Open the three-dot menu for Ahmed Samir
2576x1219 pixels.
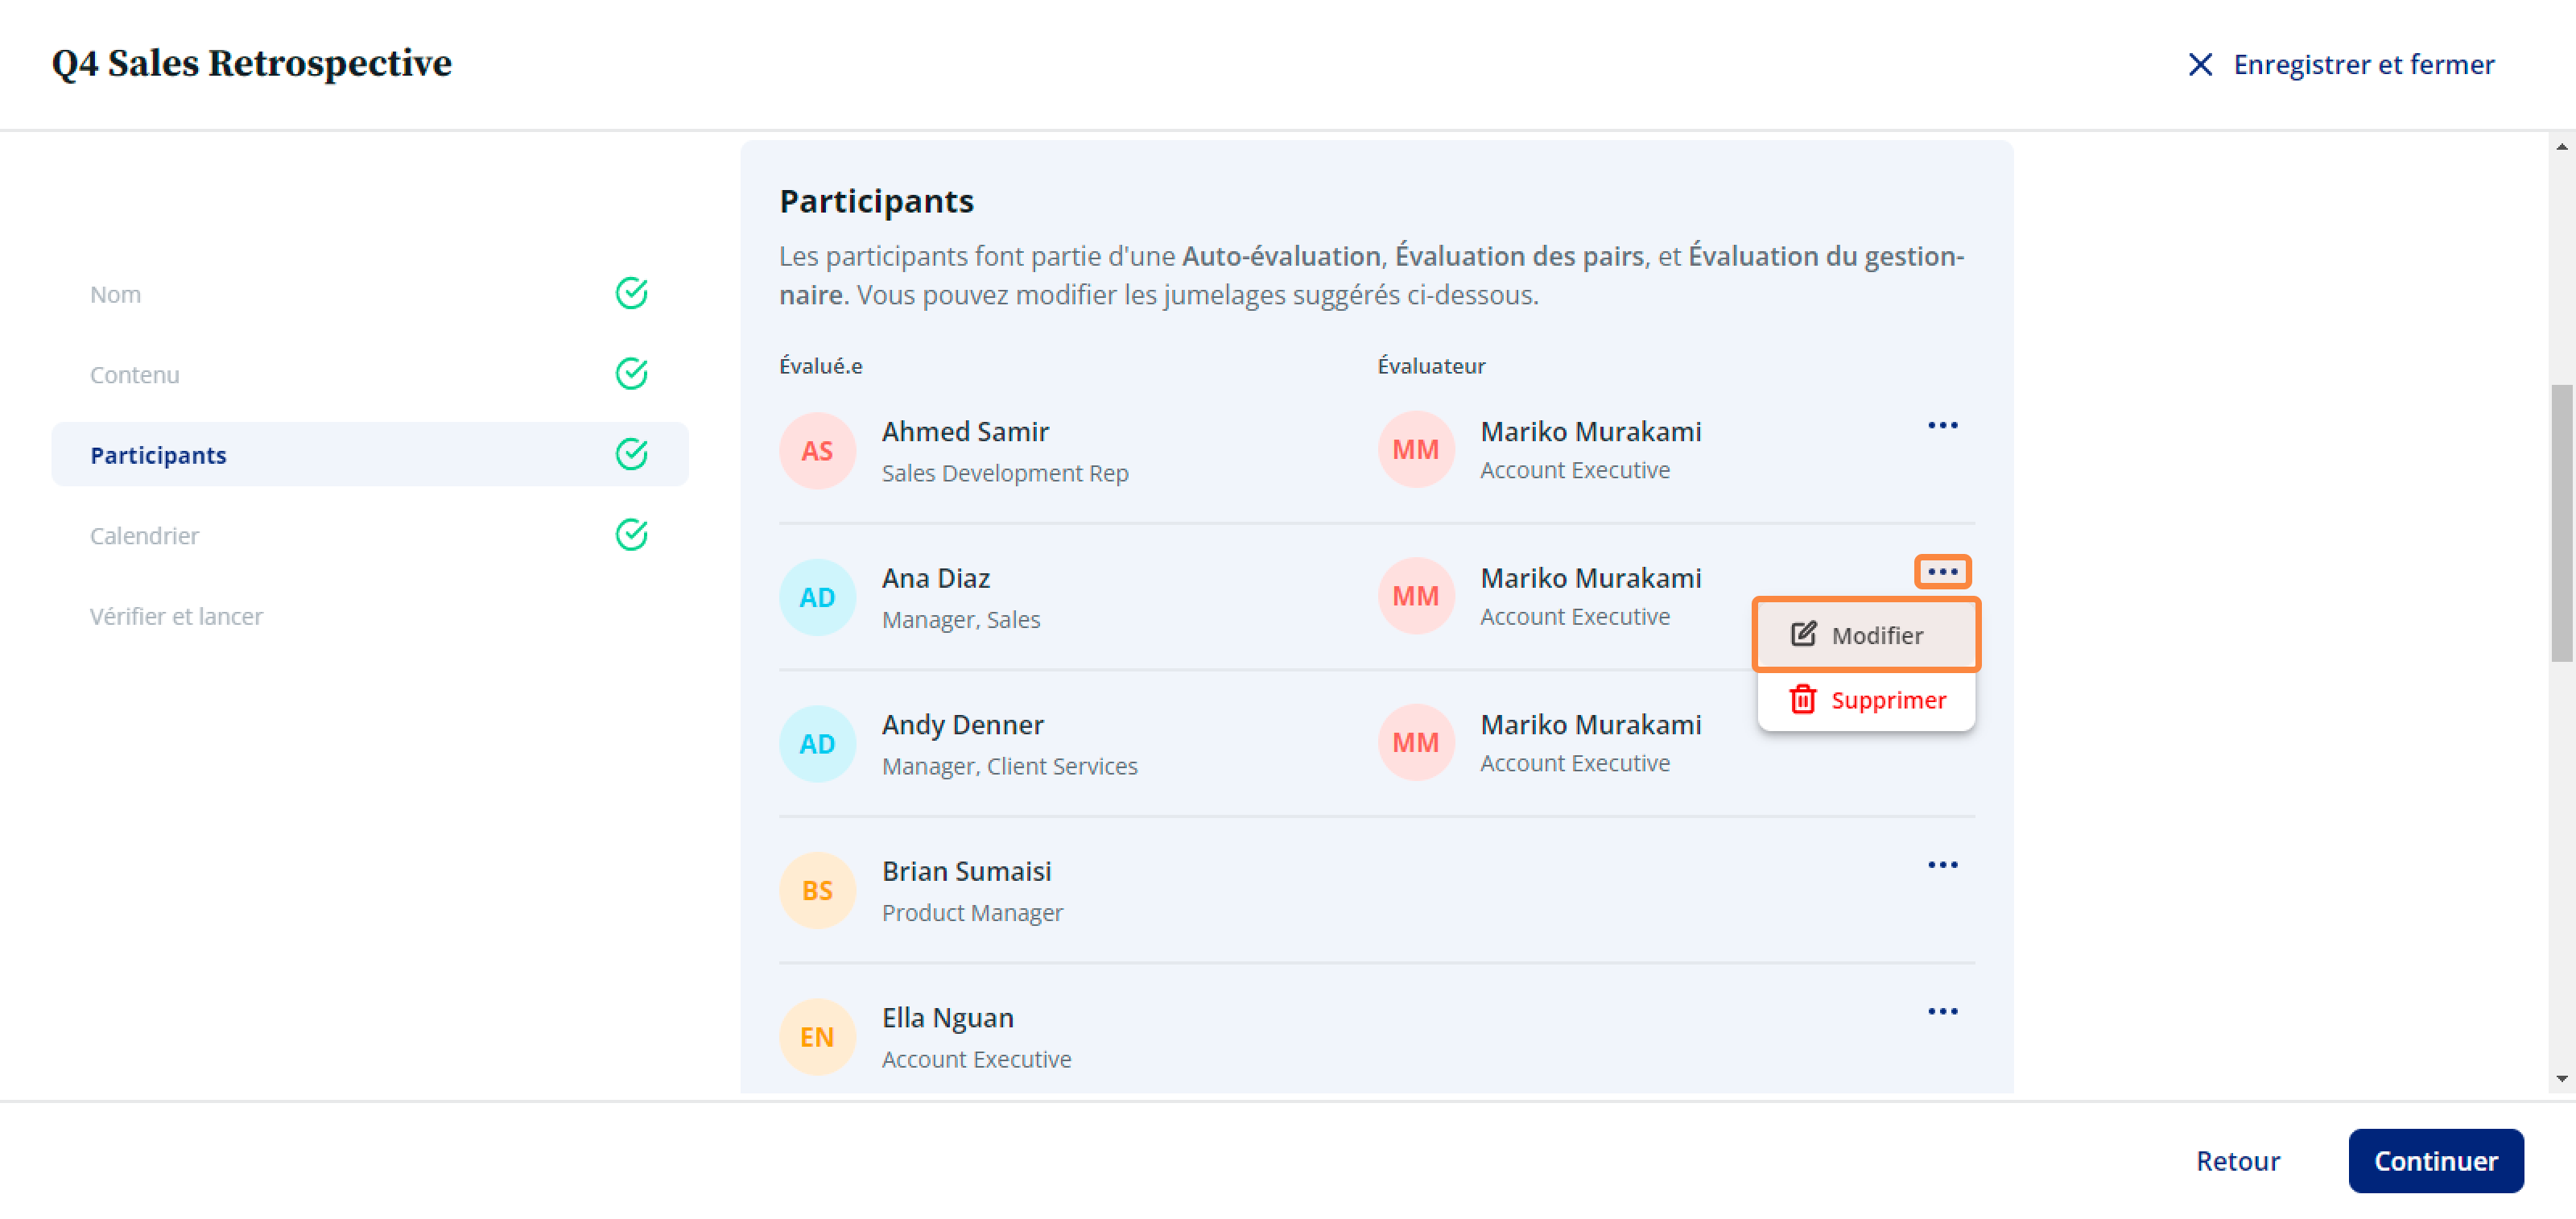coord(1942,426)
